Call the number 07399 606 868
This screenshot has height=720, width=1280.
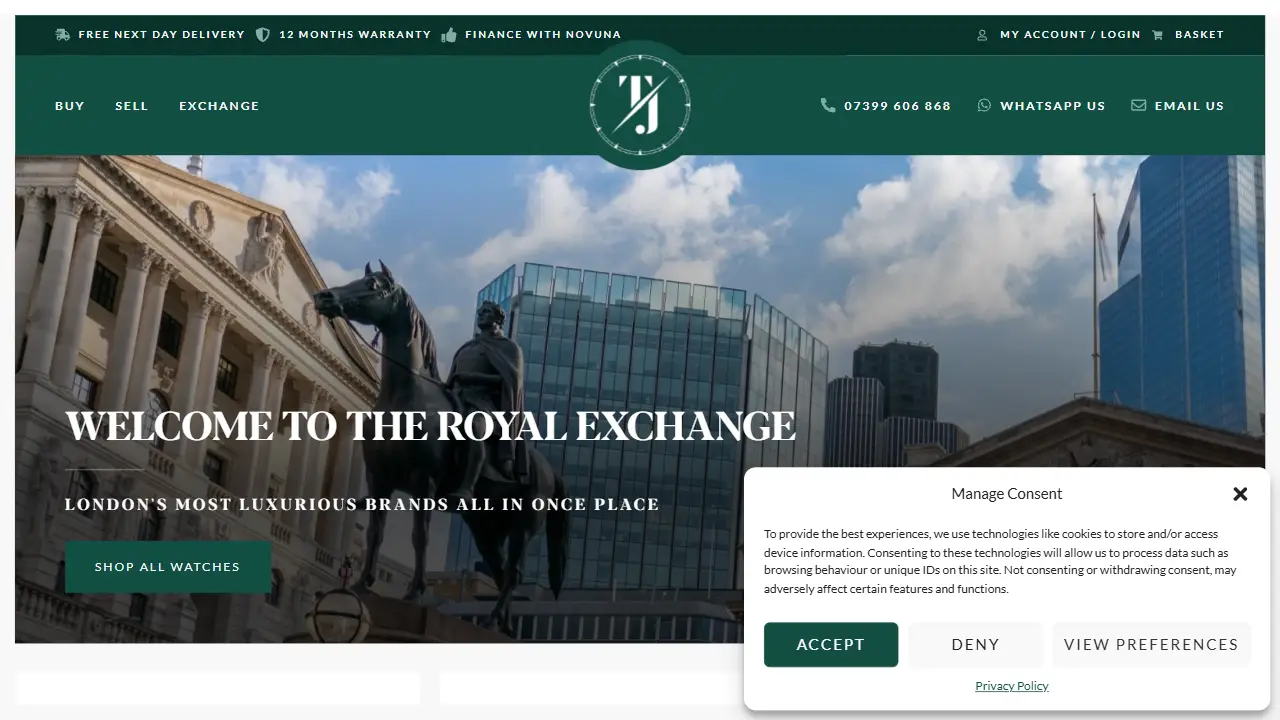coord(897,105)
